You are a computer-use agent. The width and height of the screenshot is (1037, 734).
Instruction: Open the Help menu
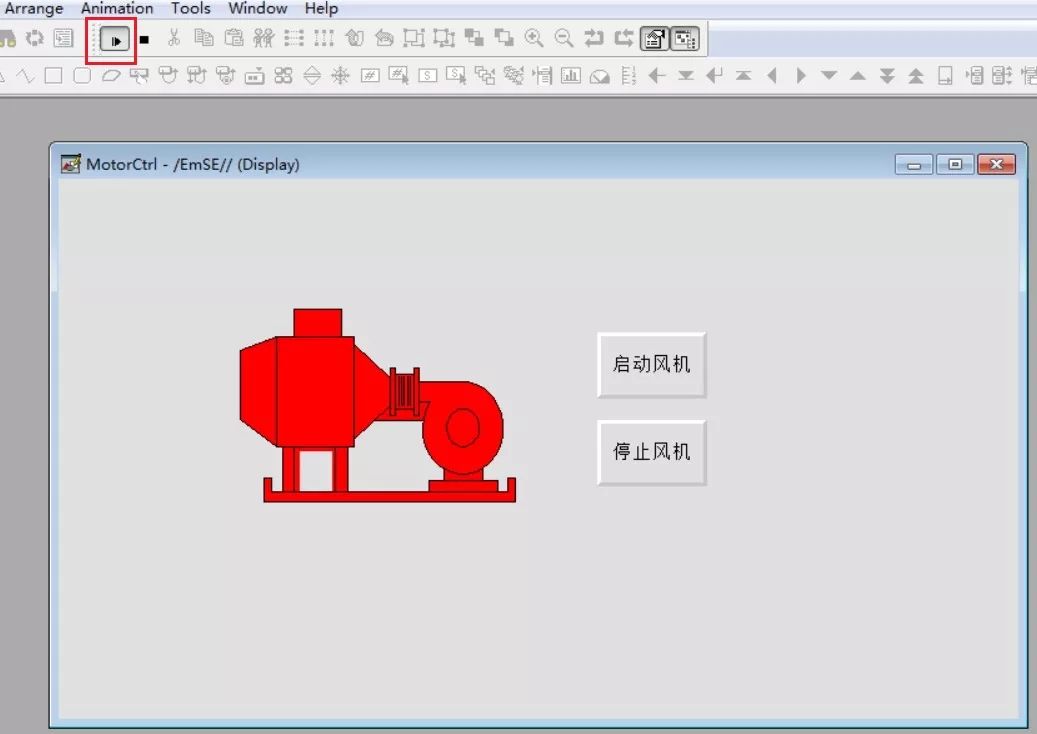coord(321,9)
